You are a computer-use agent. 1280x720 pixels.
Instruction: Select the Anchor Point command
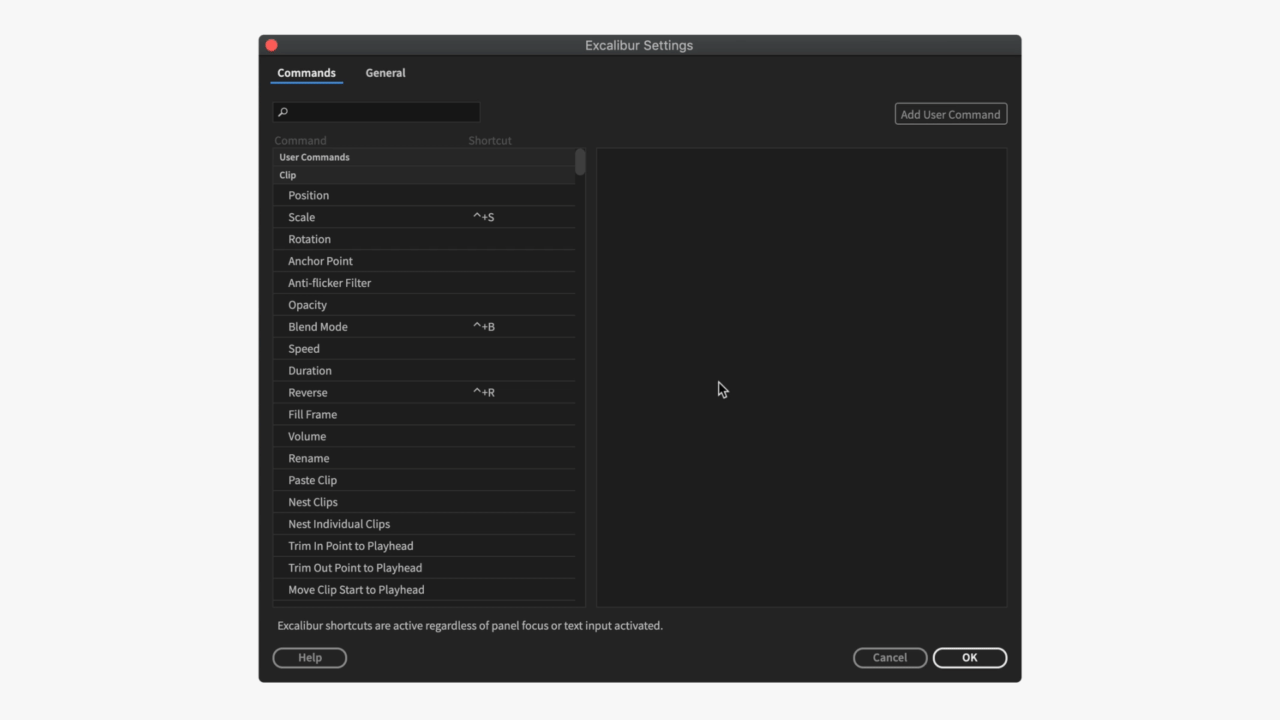pos(424,261)
